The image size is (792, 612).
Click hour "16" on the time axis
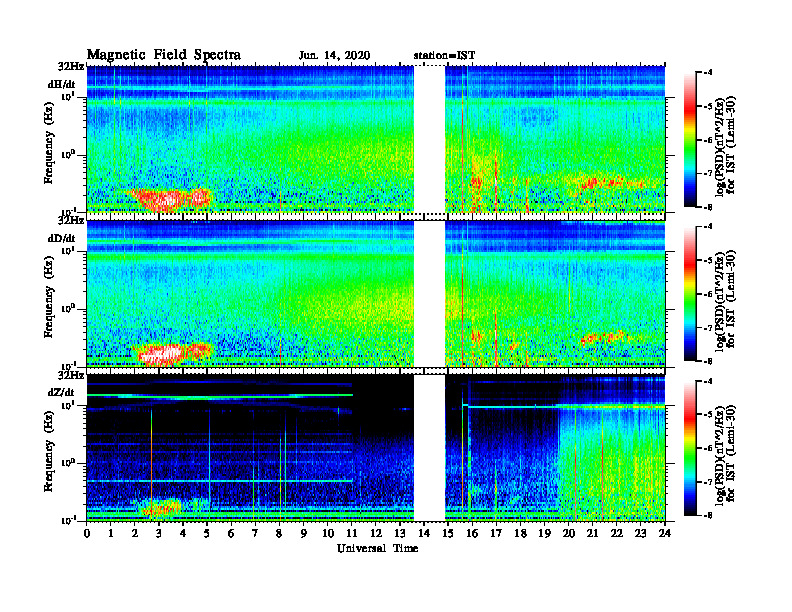(x=472, y=534)
